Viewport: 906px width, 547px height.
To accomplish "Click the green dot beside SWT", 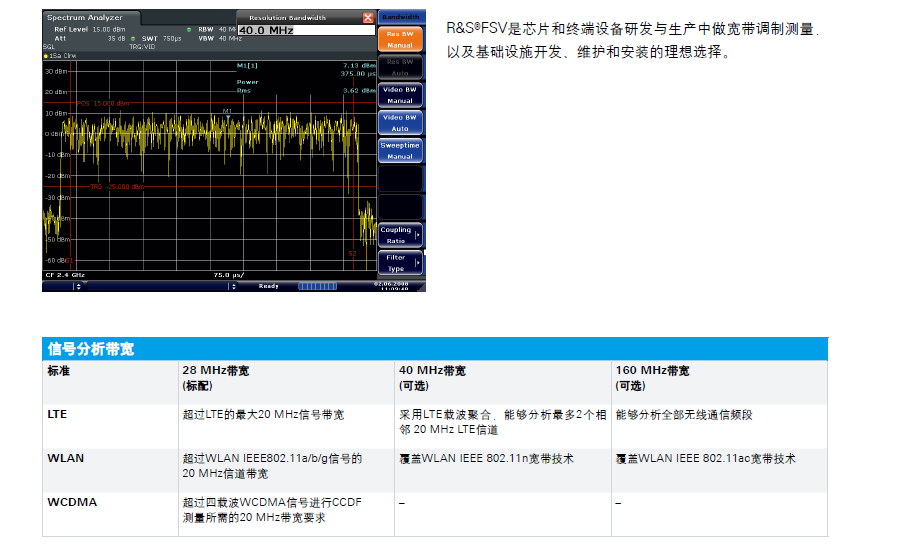I will pos(133,39).
